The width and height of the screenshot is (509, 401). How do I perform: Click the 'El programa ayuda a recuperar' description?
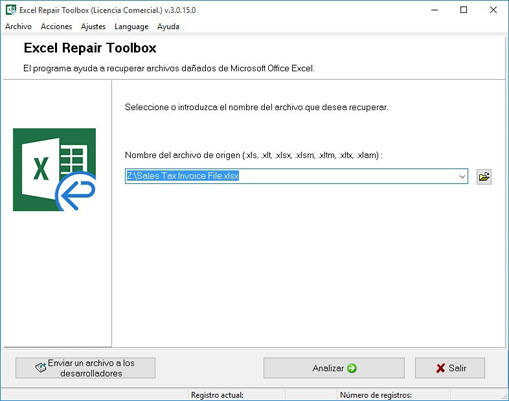(x=169, y=68)
